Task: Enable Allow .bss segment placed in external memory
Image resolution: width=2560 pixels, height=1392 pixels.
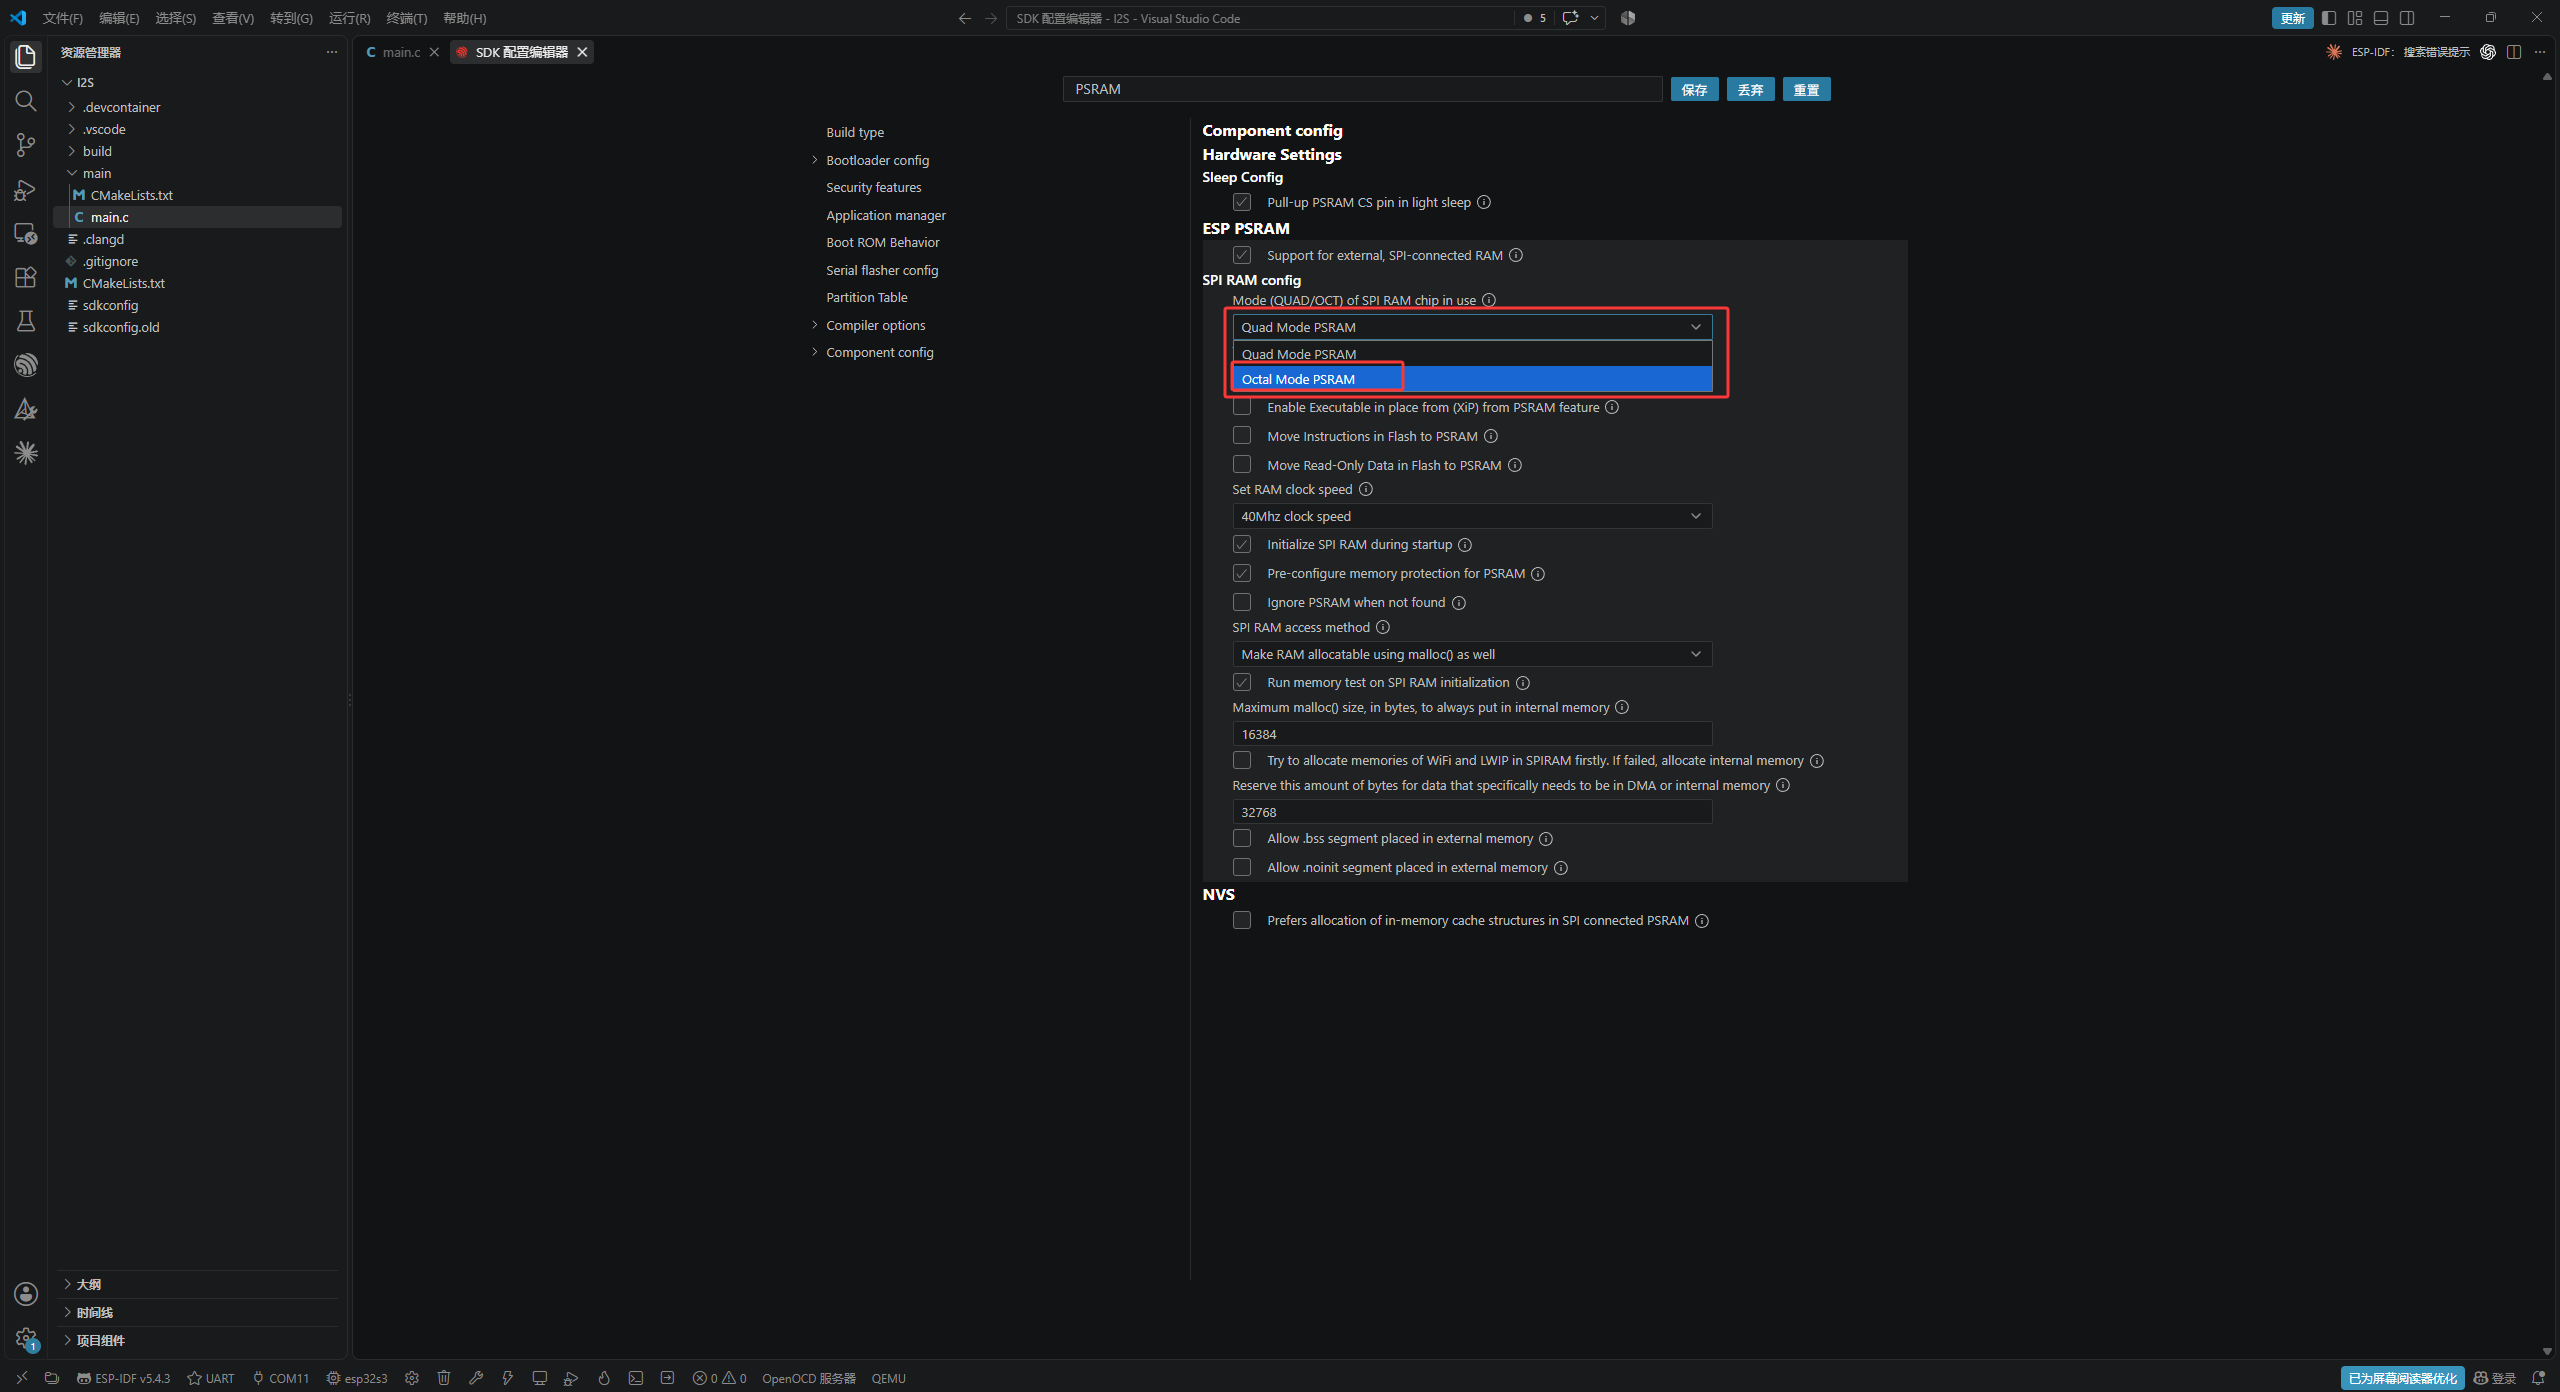Action: coord(1242,838)
